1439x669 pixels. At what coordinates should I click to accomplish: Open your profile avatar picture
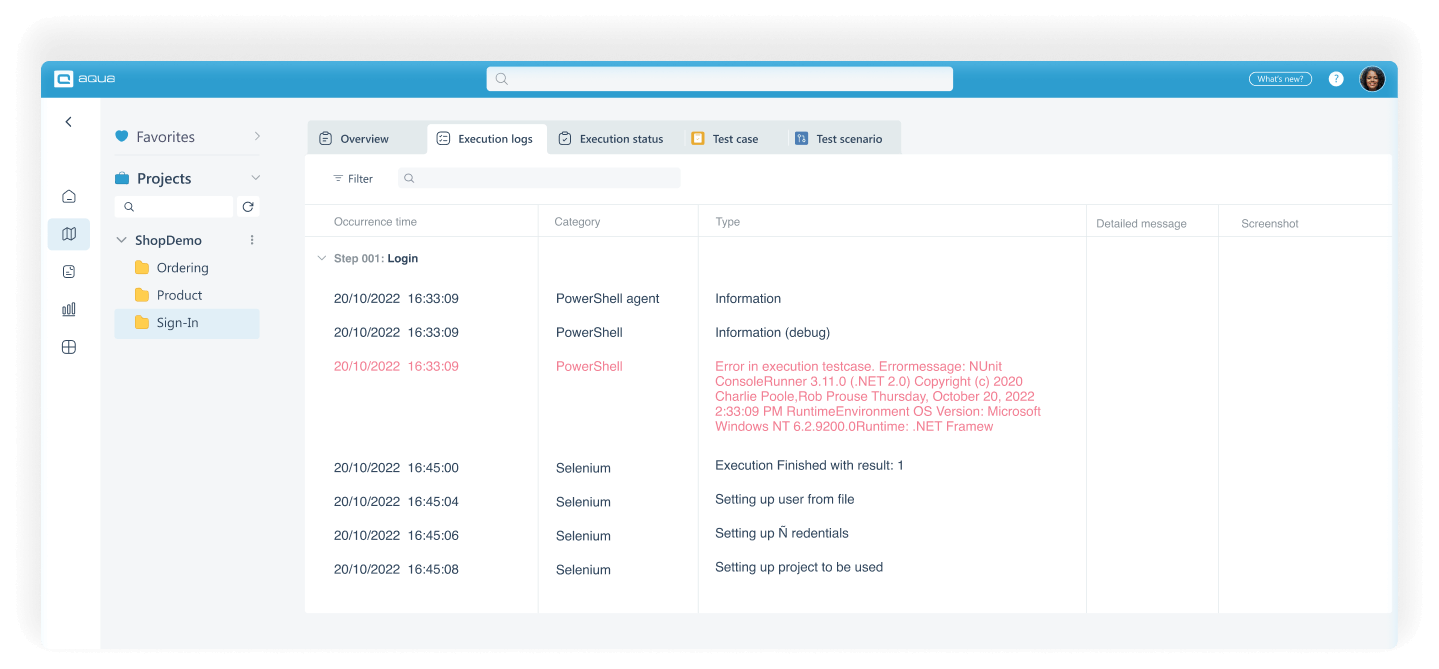[1373, 78]
